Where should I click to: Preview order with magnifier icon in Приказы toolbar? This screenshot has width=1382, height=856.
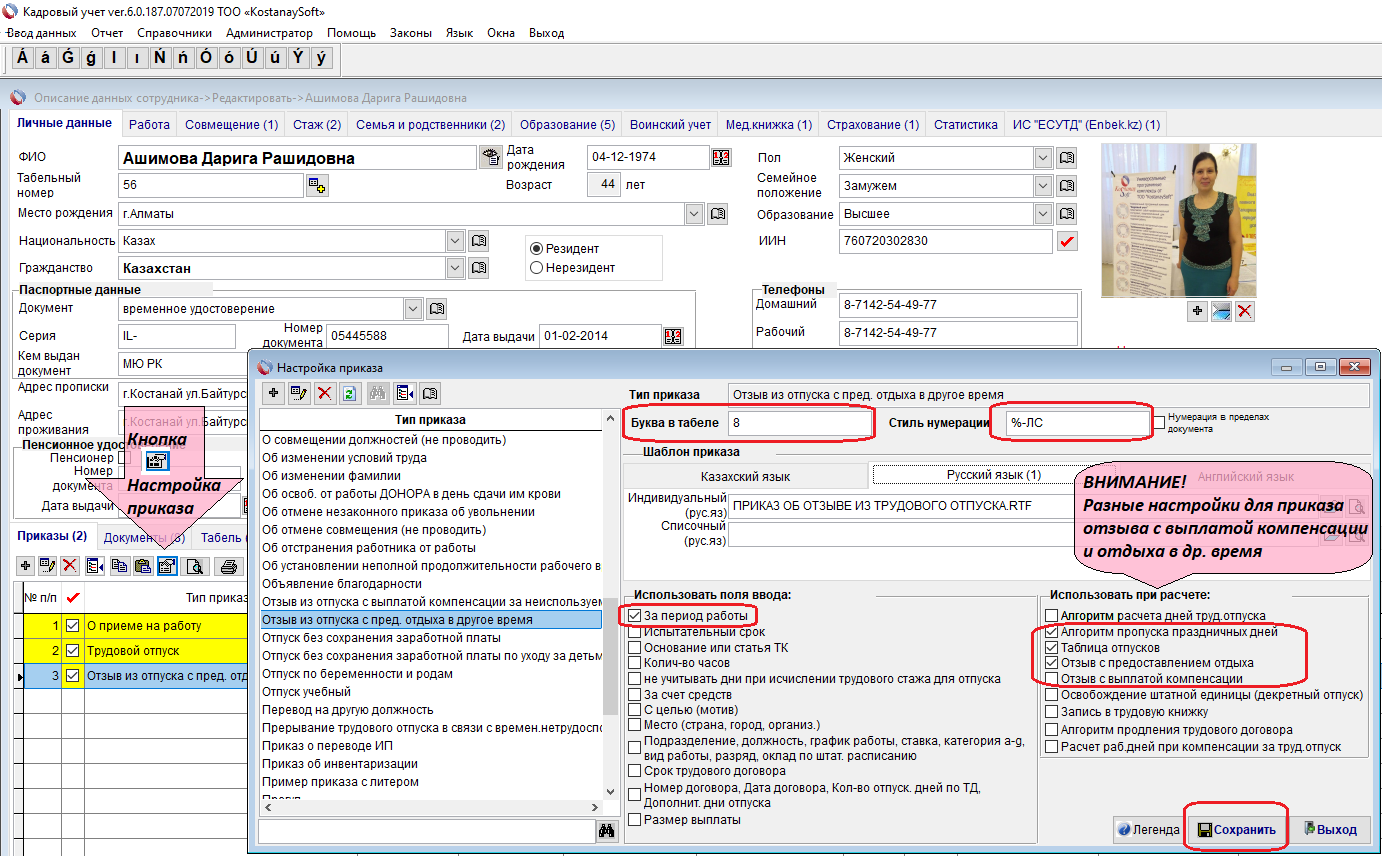pos(195,566)
